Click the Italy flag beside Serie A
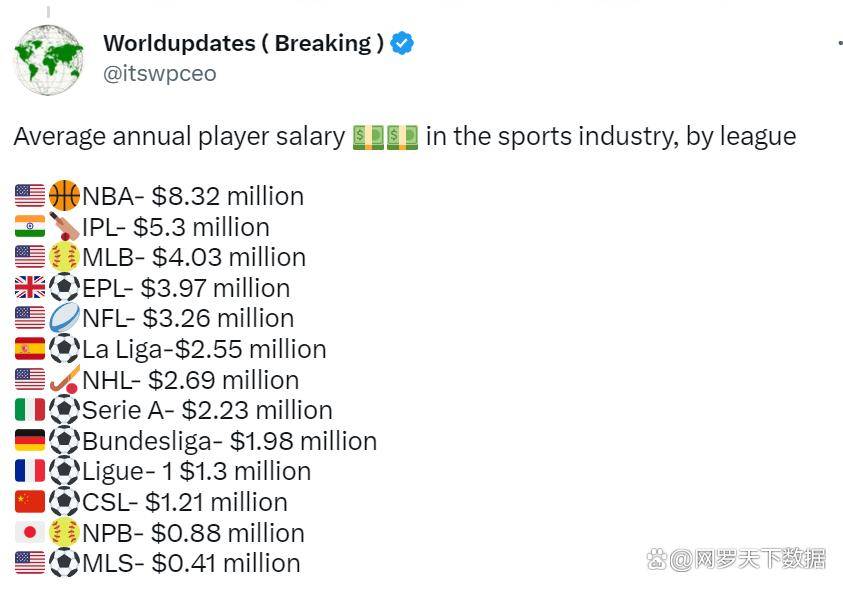Screen dimensions: 843x589 (30, 410)
